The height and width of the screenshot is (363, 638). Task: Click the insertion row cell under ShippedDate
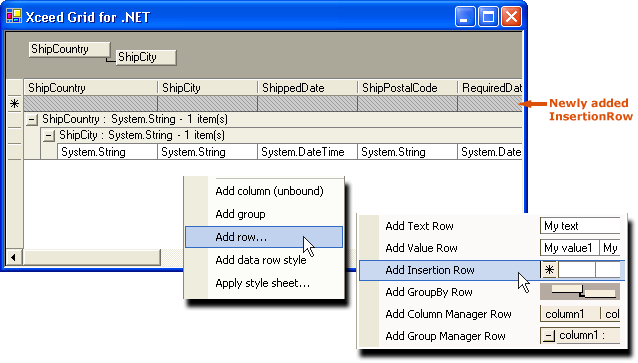(307, 104)
